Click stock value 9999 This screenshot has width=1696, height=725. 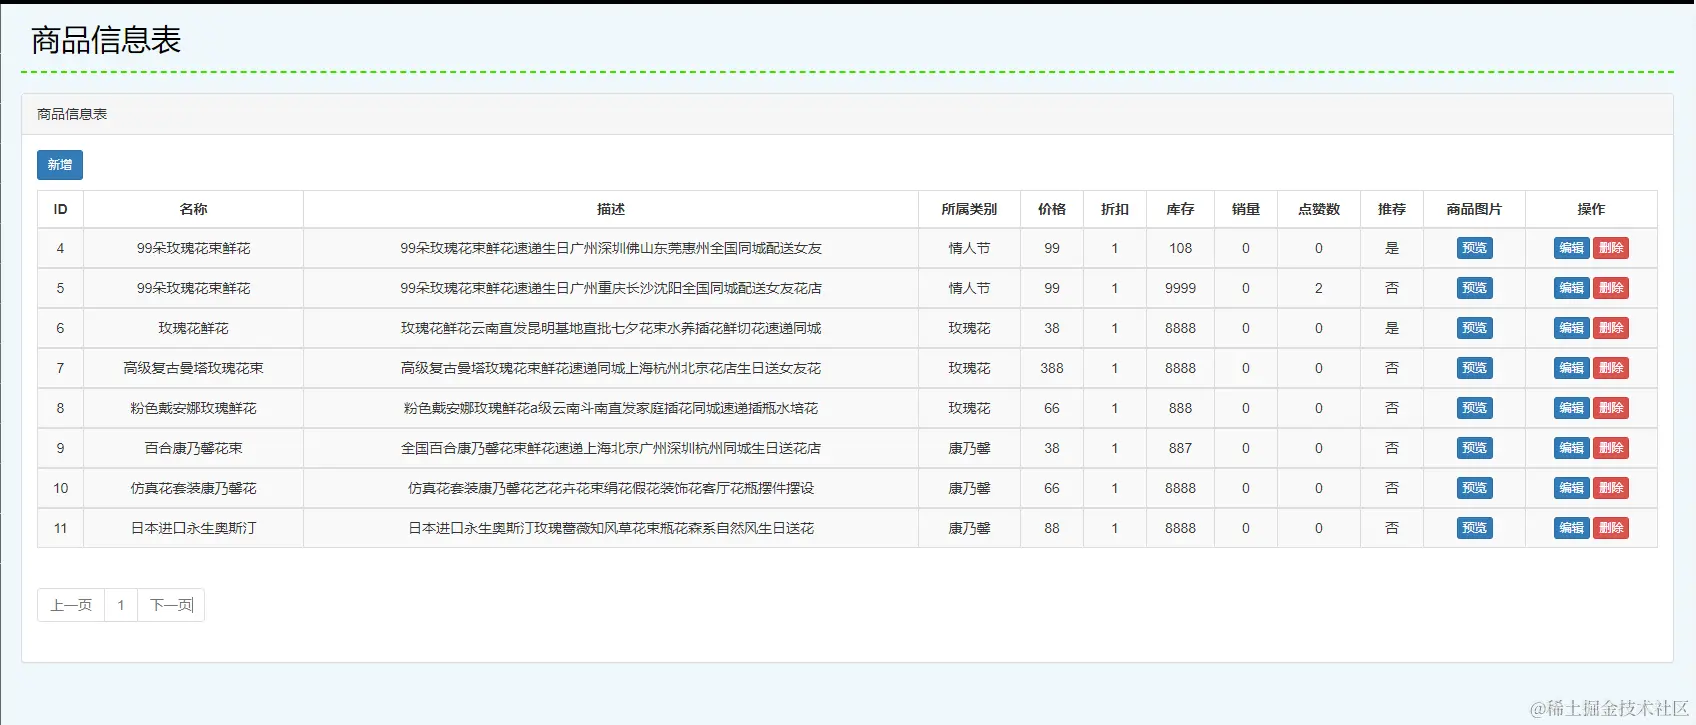point(1180,288)
